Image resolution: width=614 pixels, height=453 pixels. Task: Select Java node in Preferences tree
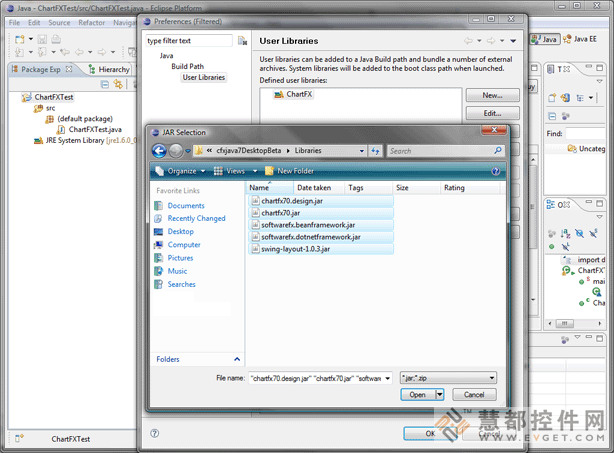[x=166, y=56]
